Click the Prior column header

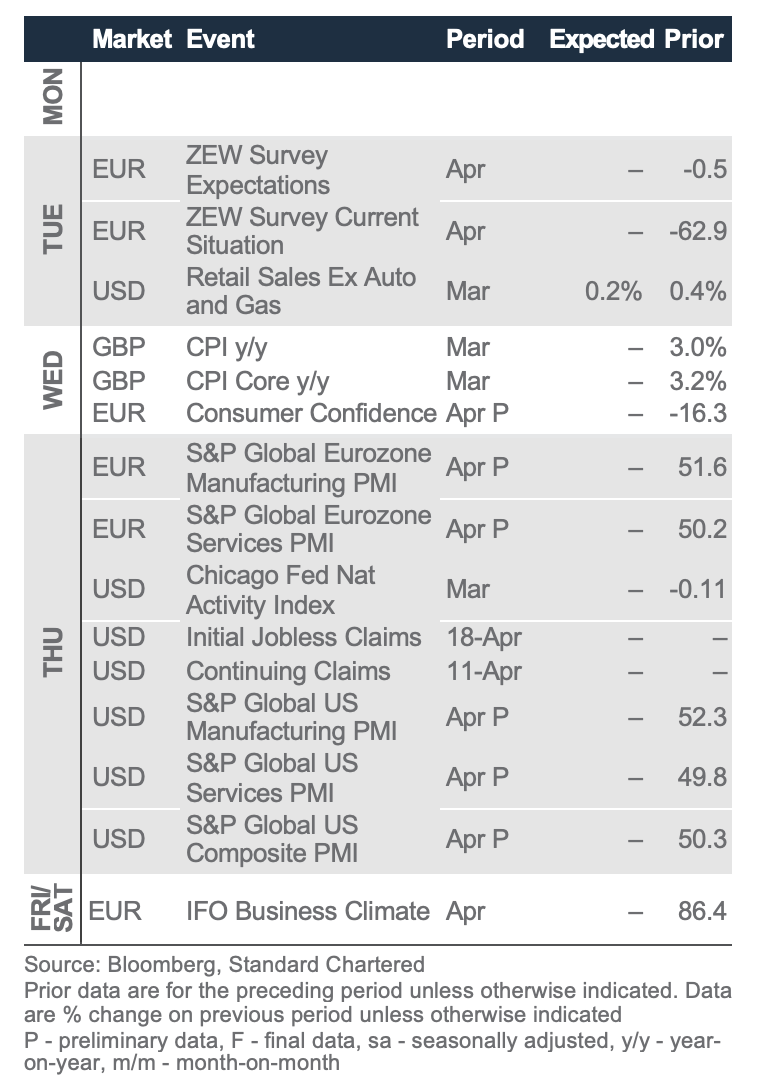(x=694, y=39)
